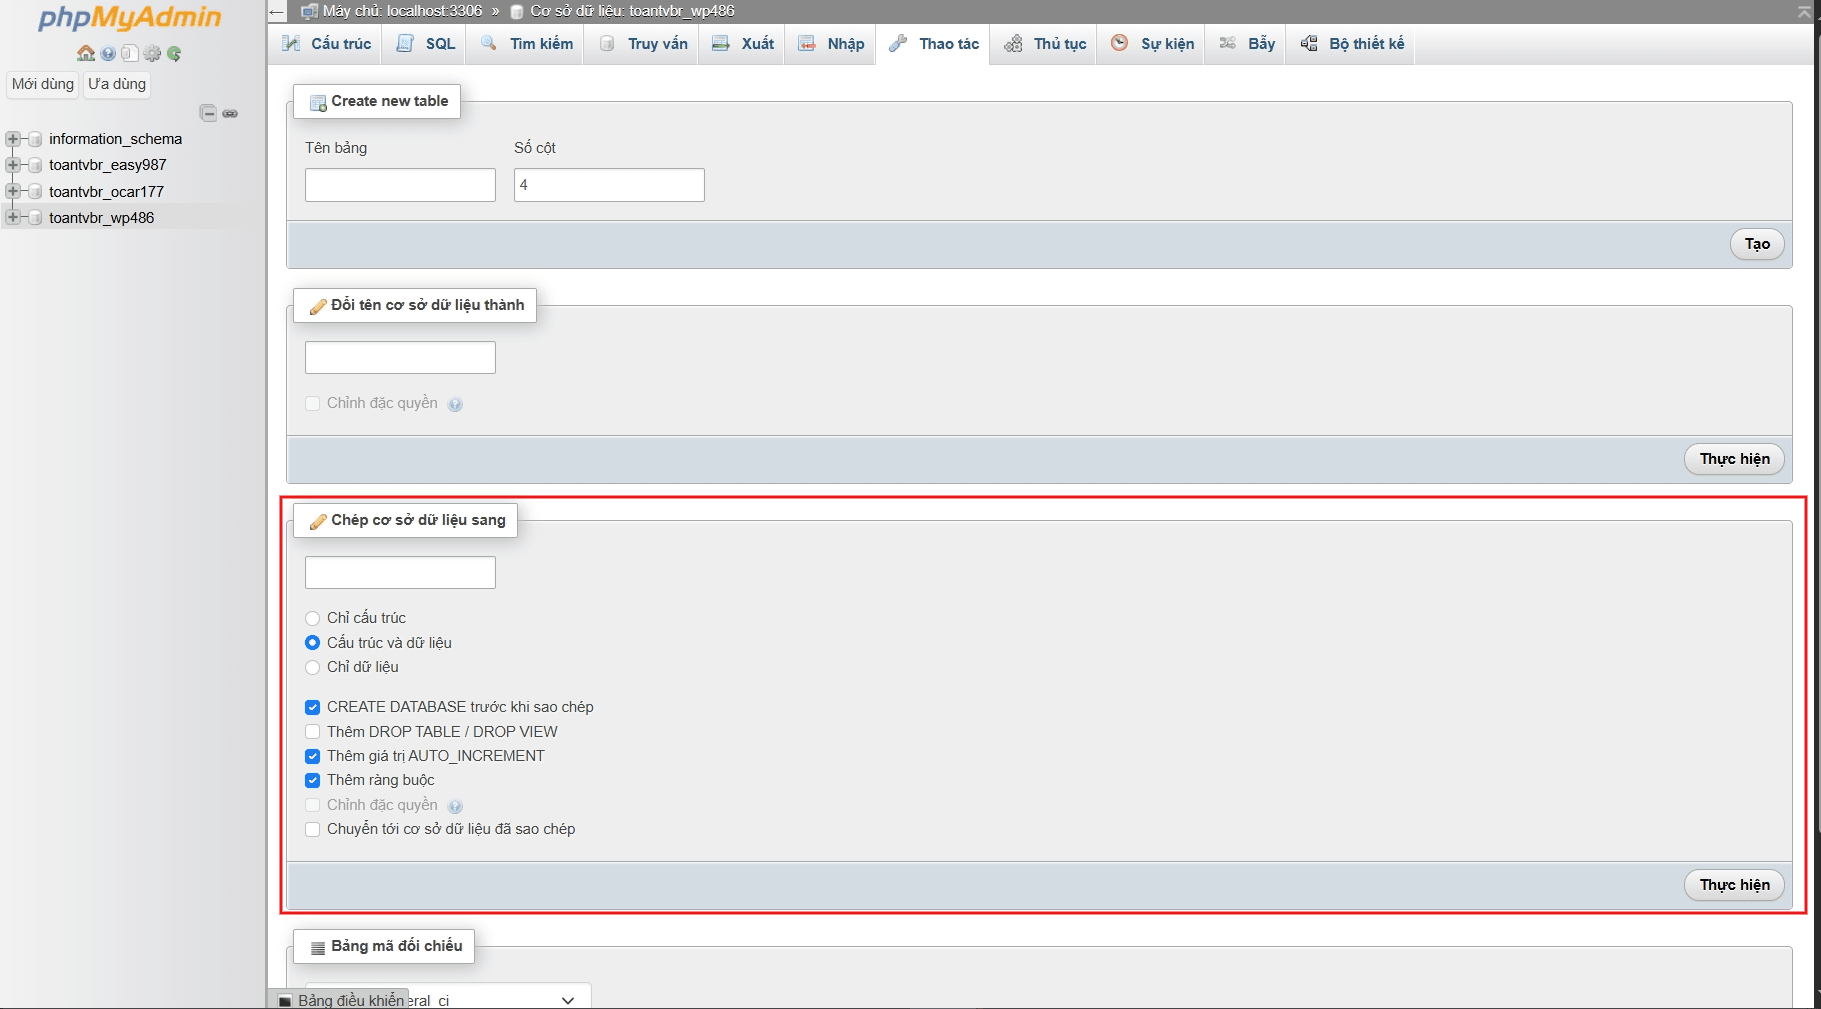Image resolution: width=1821 pixels, height=1009 pixels.
Task: Open the phpMyAdmin documentation help icon
Action: pyautogui.click(x=108, y=53)
